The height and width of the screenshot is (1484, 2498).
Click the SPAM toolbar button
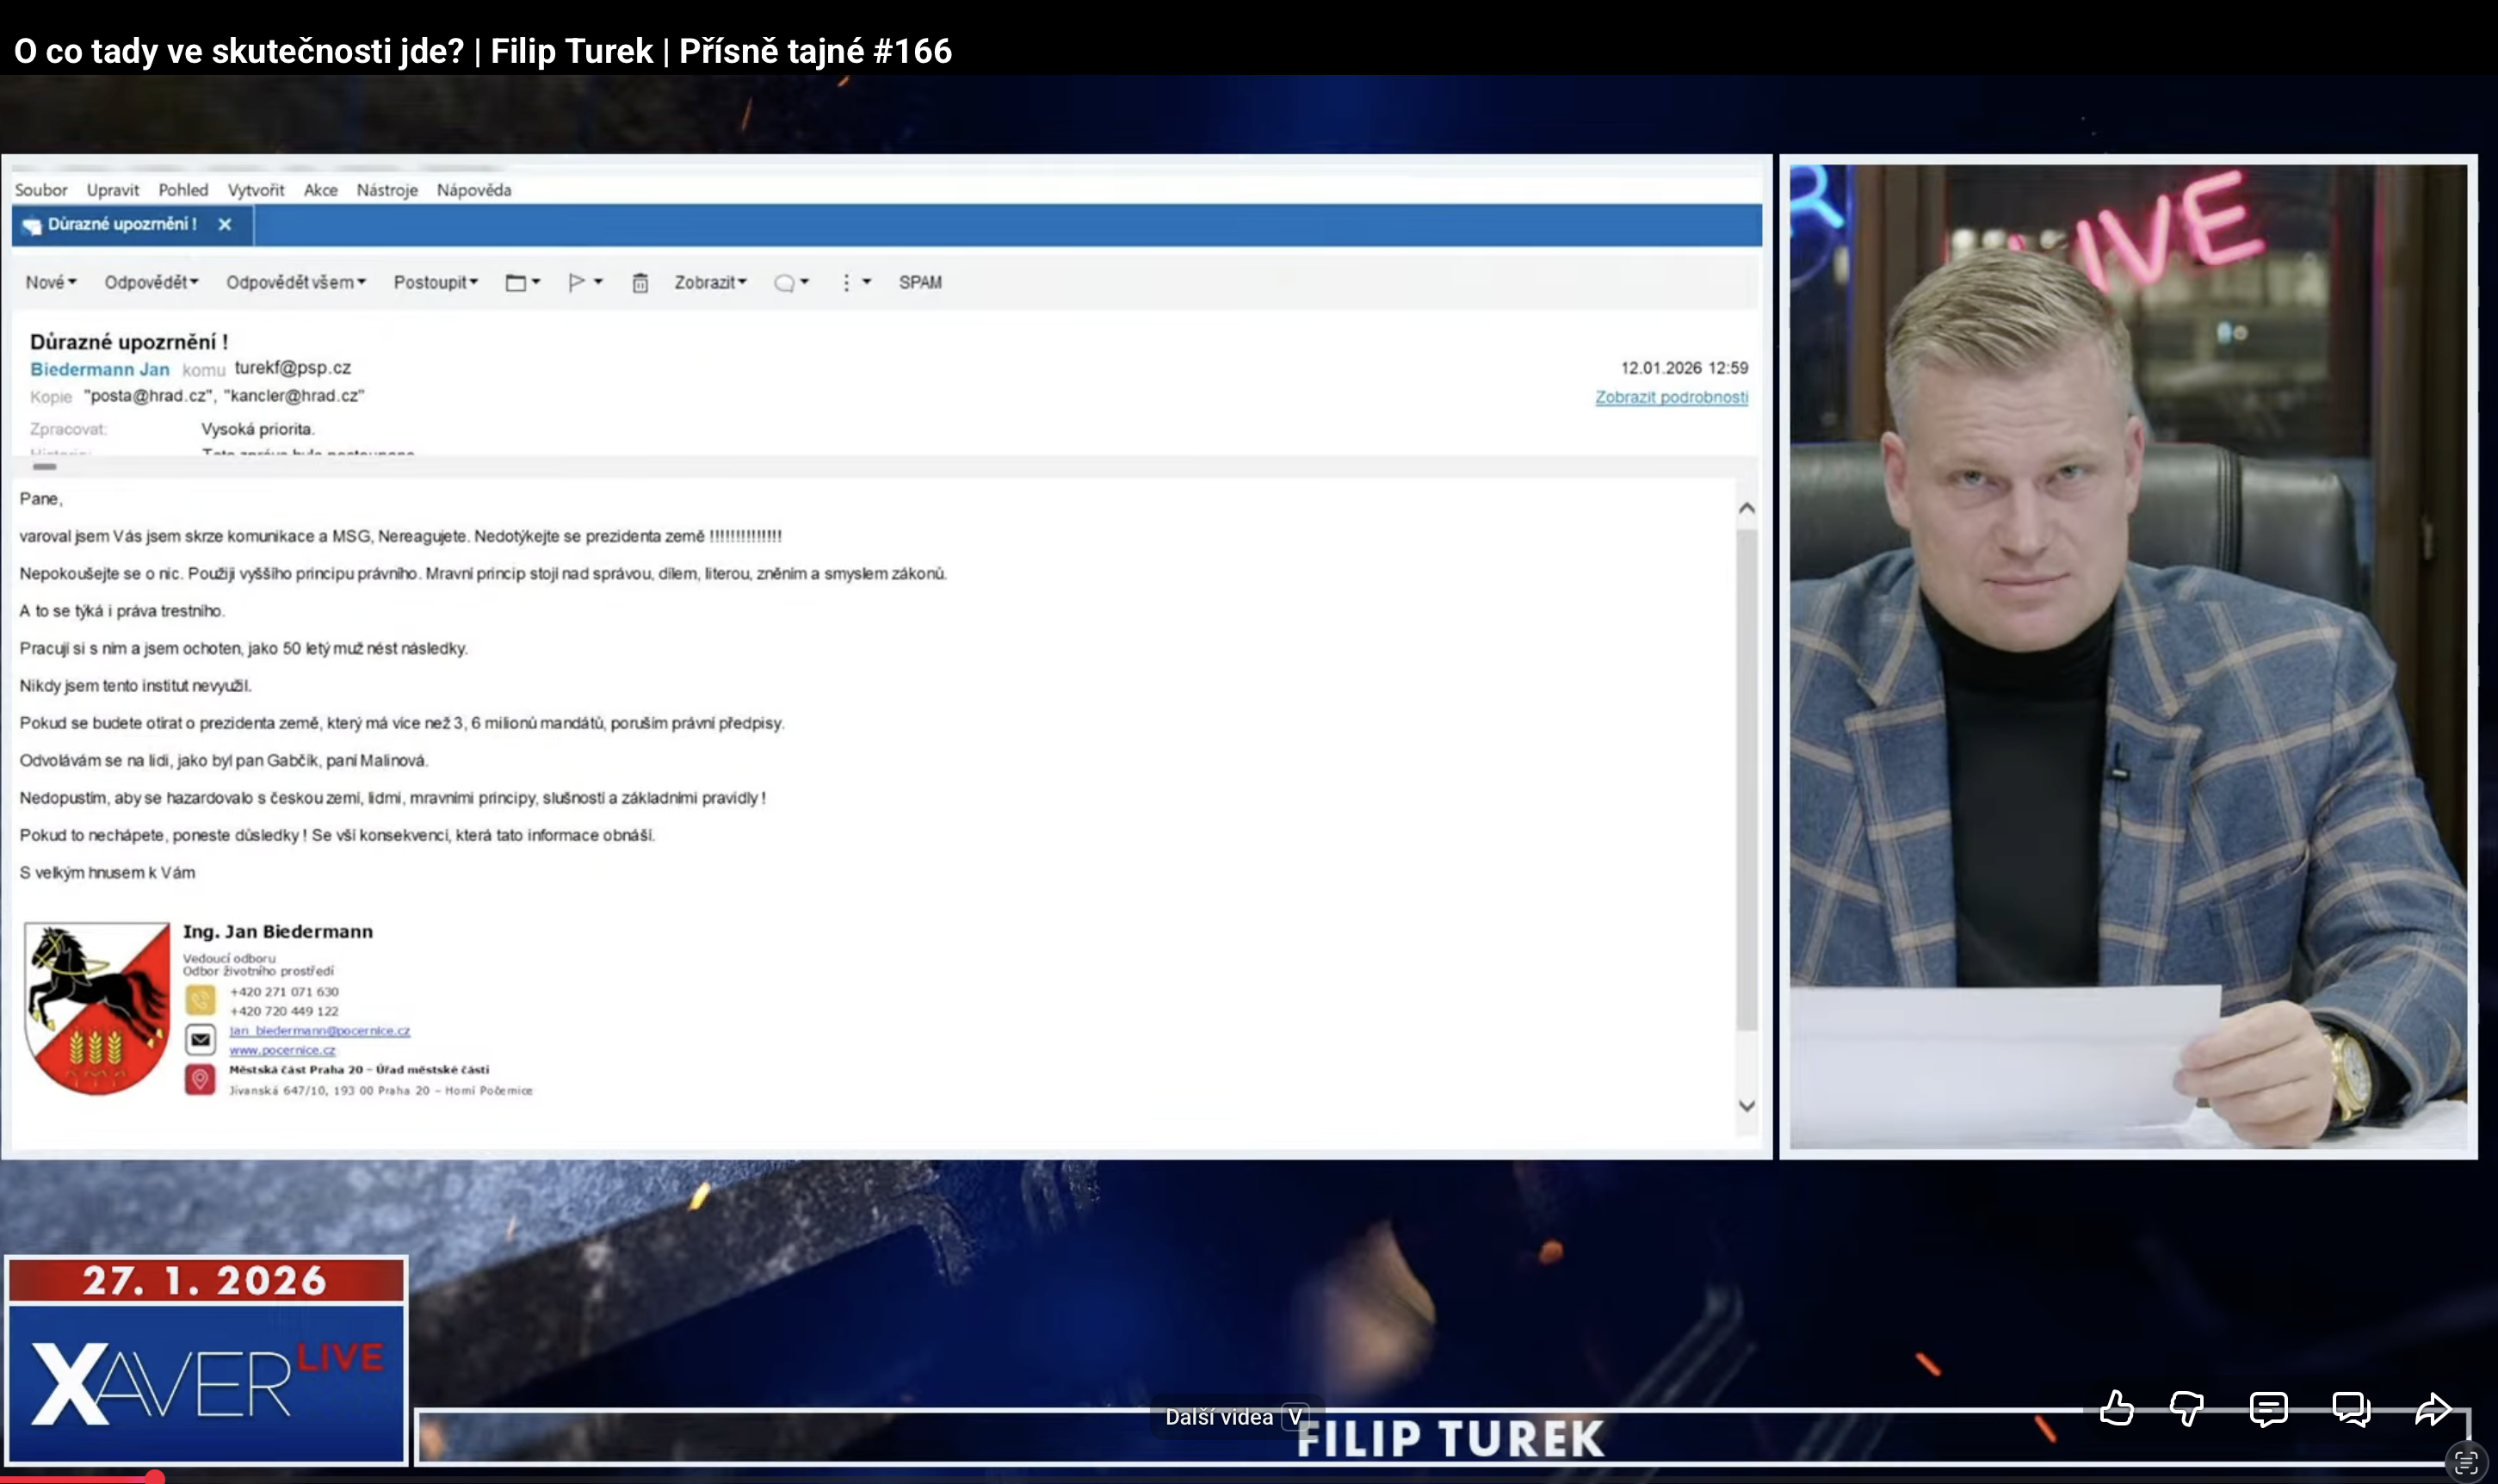coord(919,283)
